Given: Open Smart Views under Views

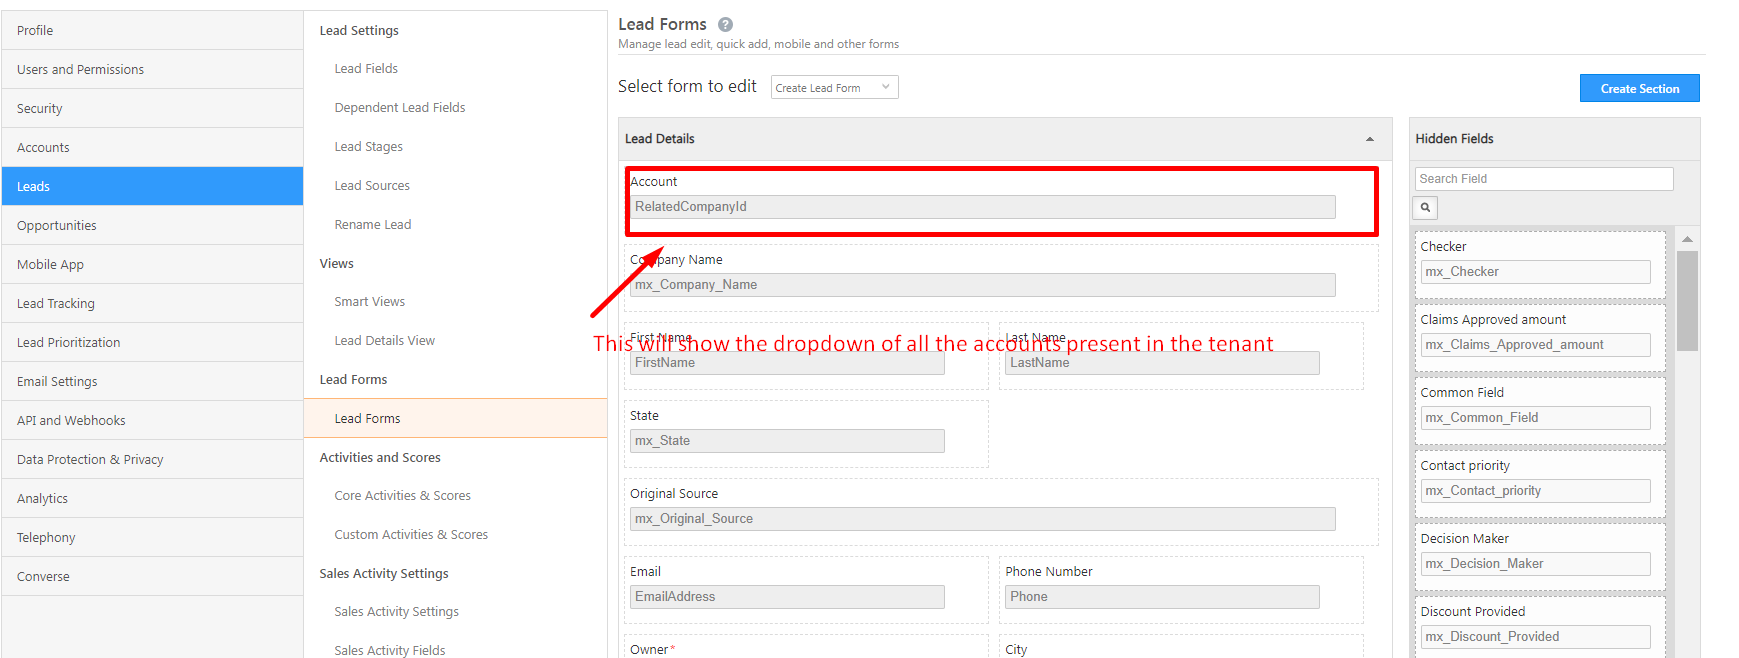Looking at the screenshot, I should coord(369,302).
